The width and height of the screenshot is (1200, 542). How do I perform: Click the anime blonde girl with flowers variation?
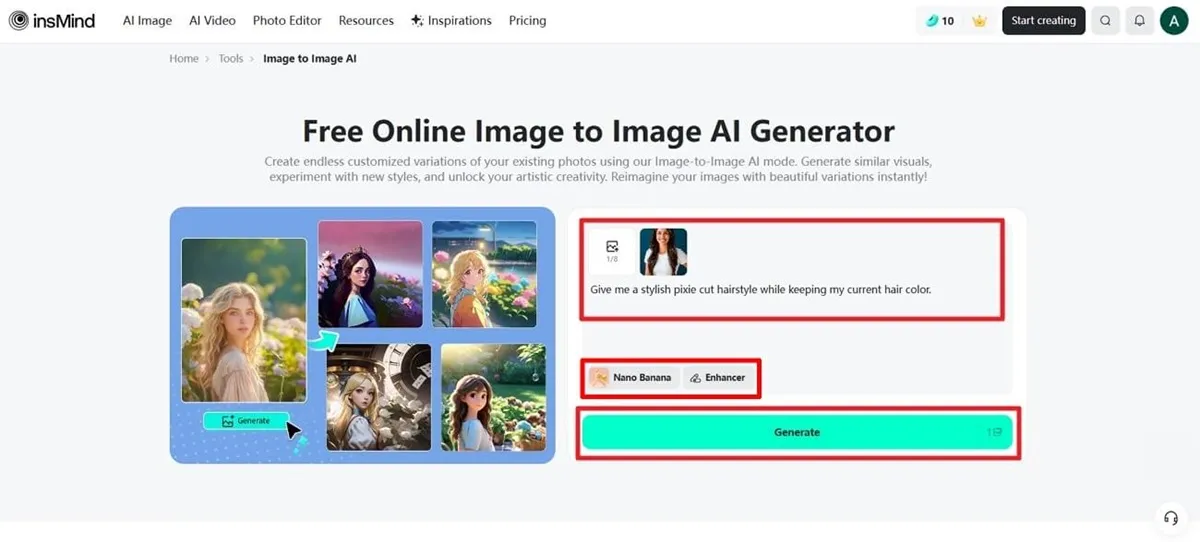point(484,275)
